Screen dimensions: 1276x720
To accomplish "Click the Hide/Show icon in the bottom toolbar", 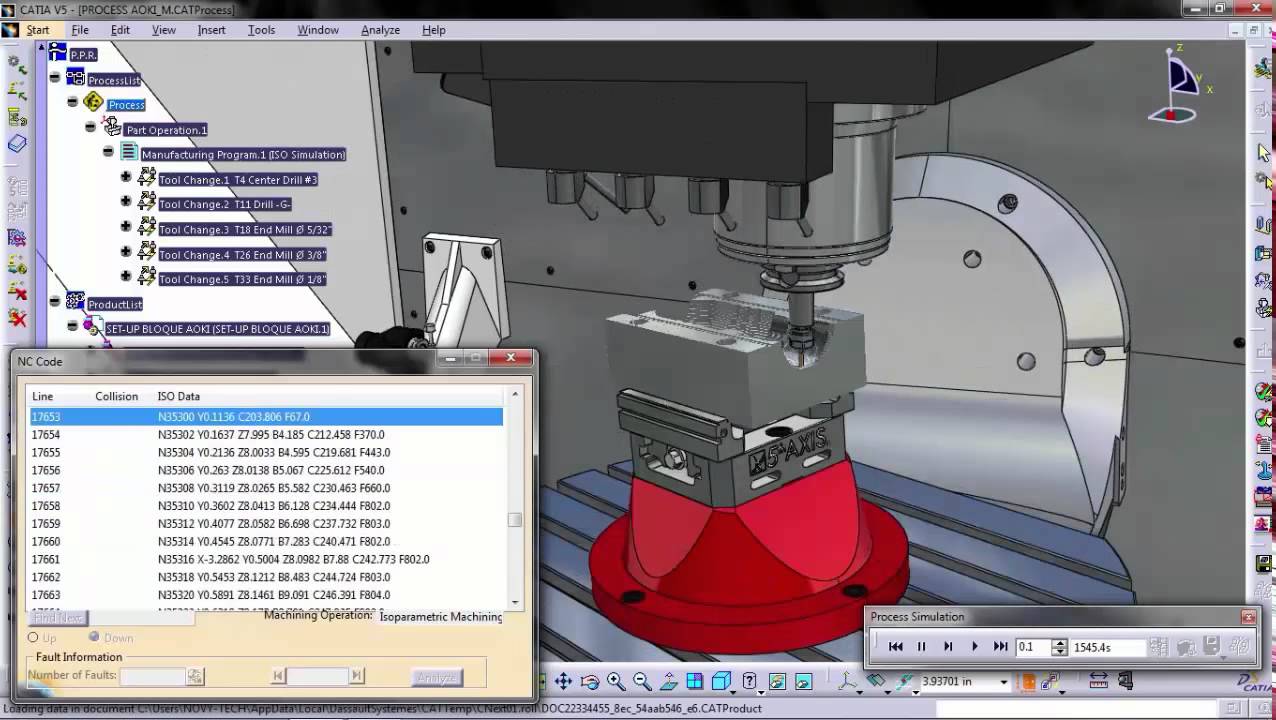I will click(776, 682).
